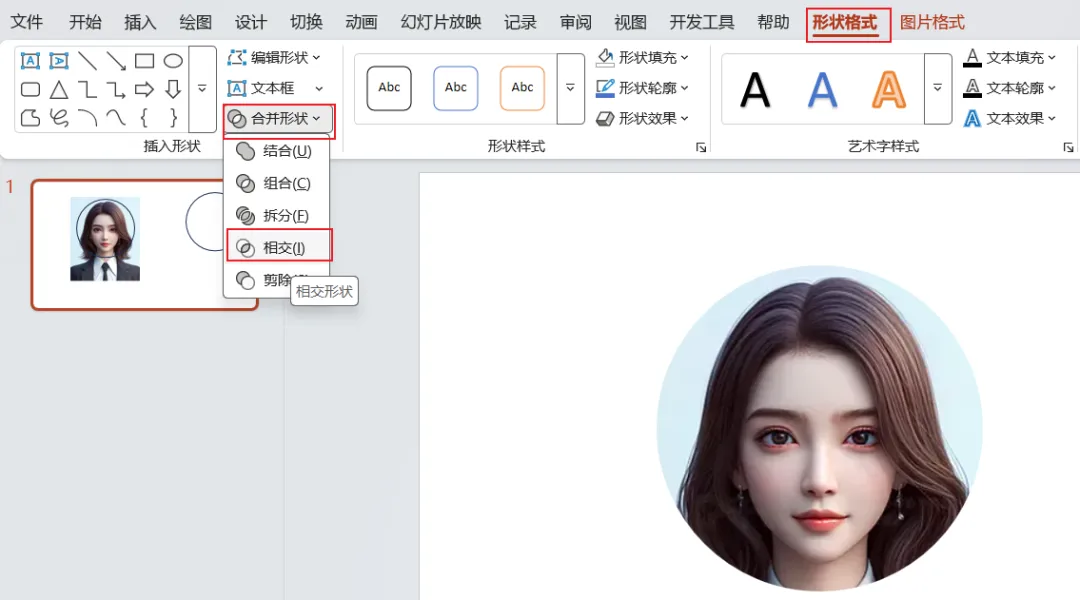Switch to the 审阅 tab

[576, 23]
